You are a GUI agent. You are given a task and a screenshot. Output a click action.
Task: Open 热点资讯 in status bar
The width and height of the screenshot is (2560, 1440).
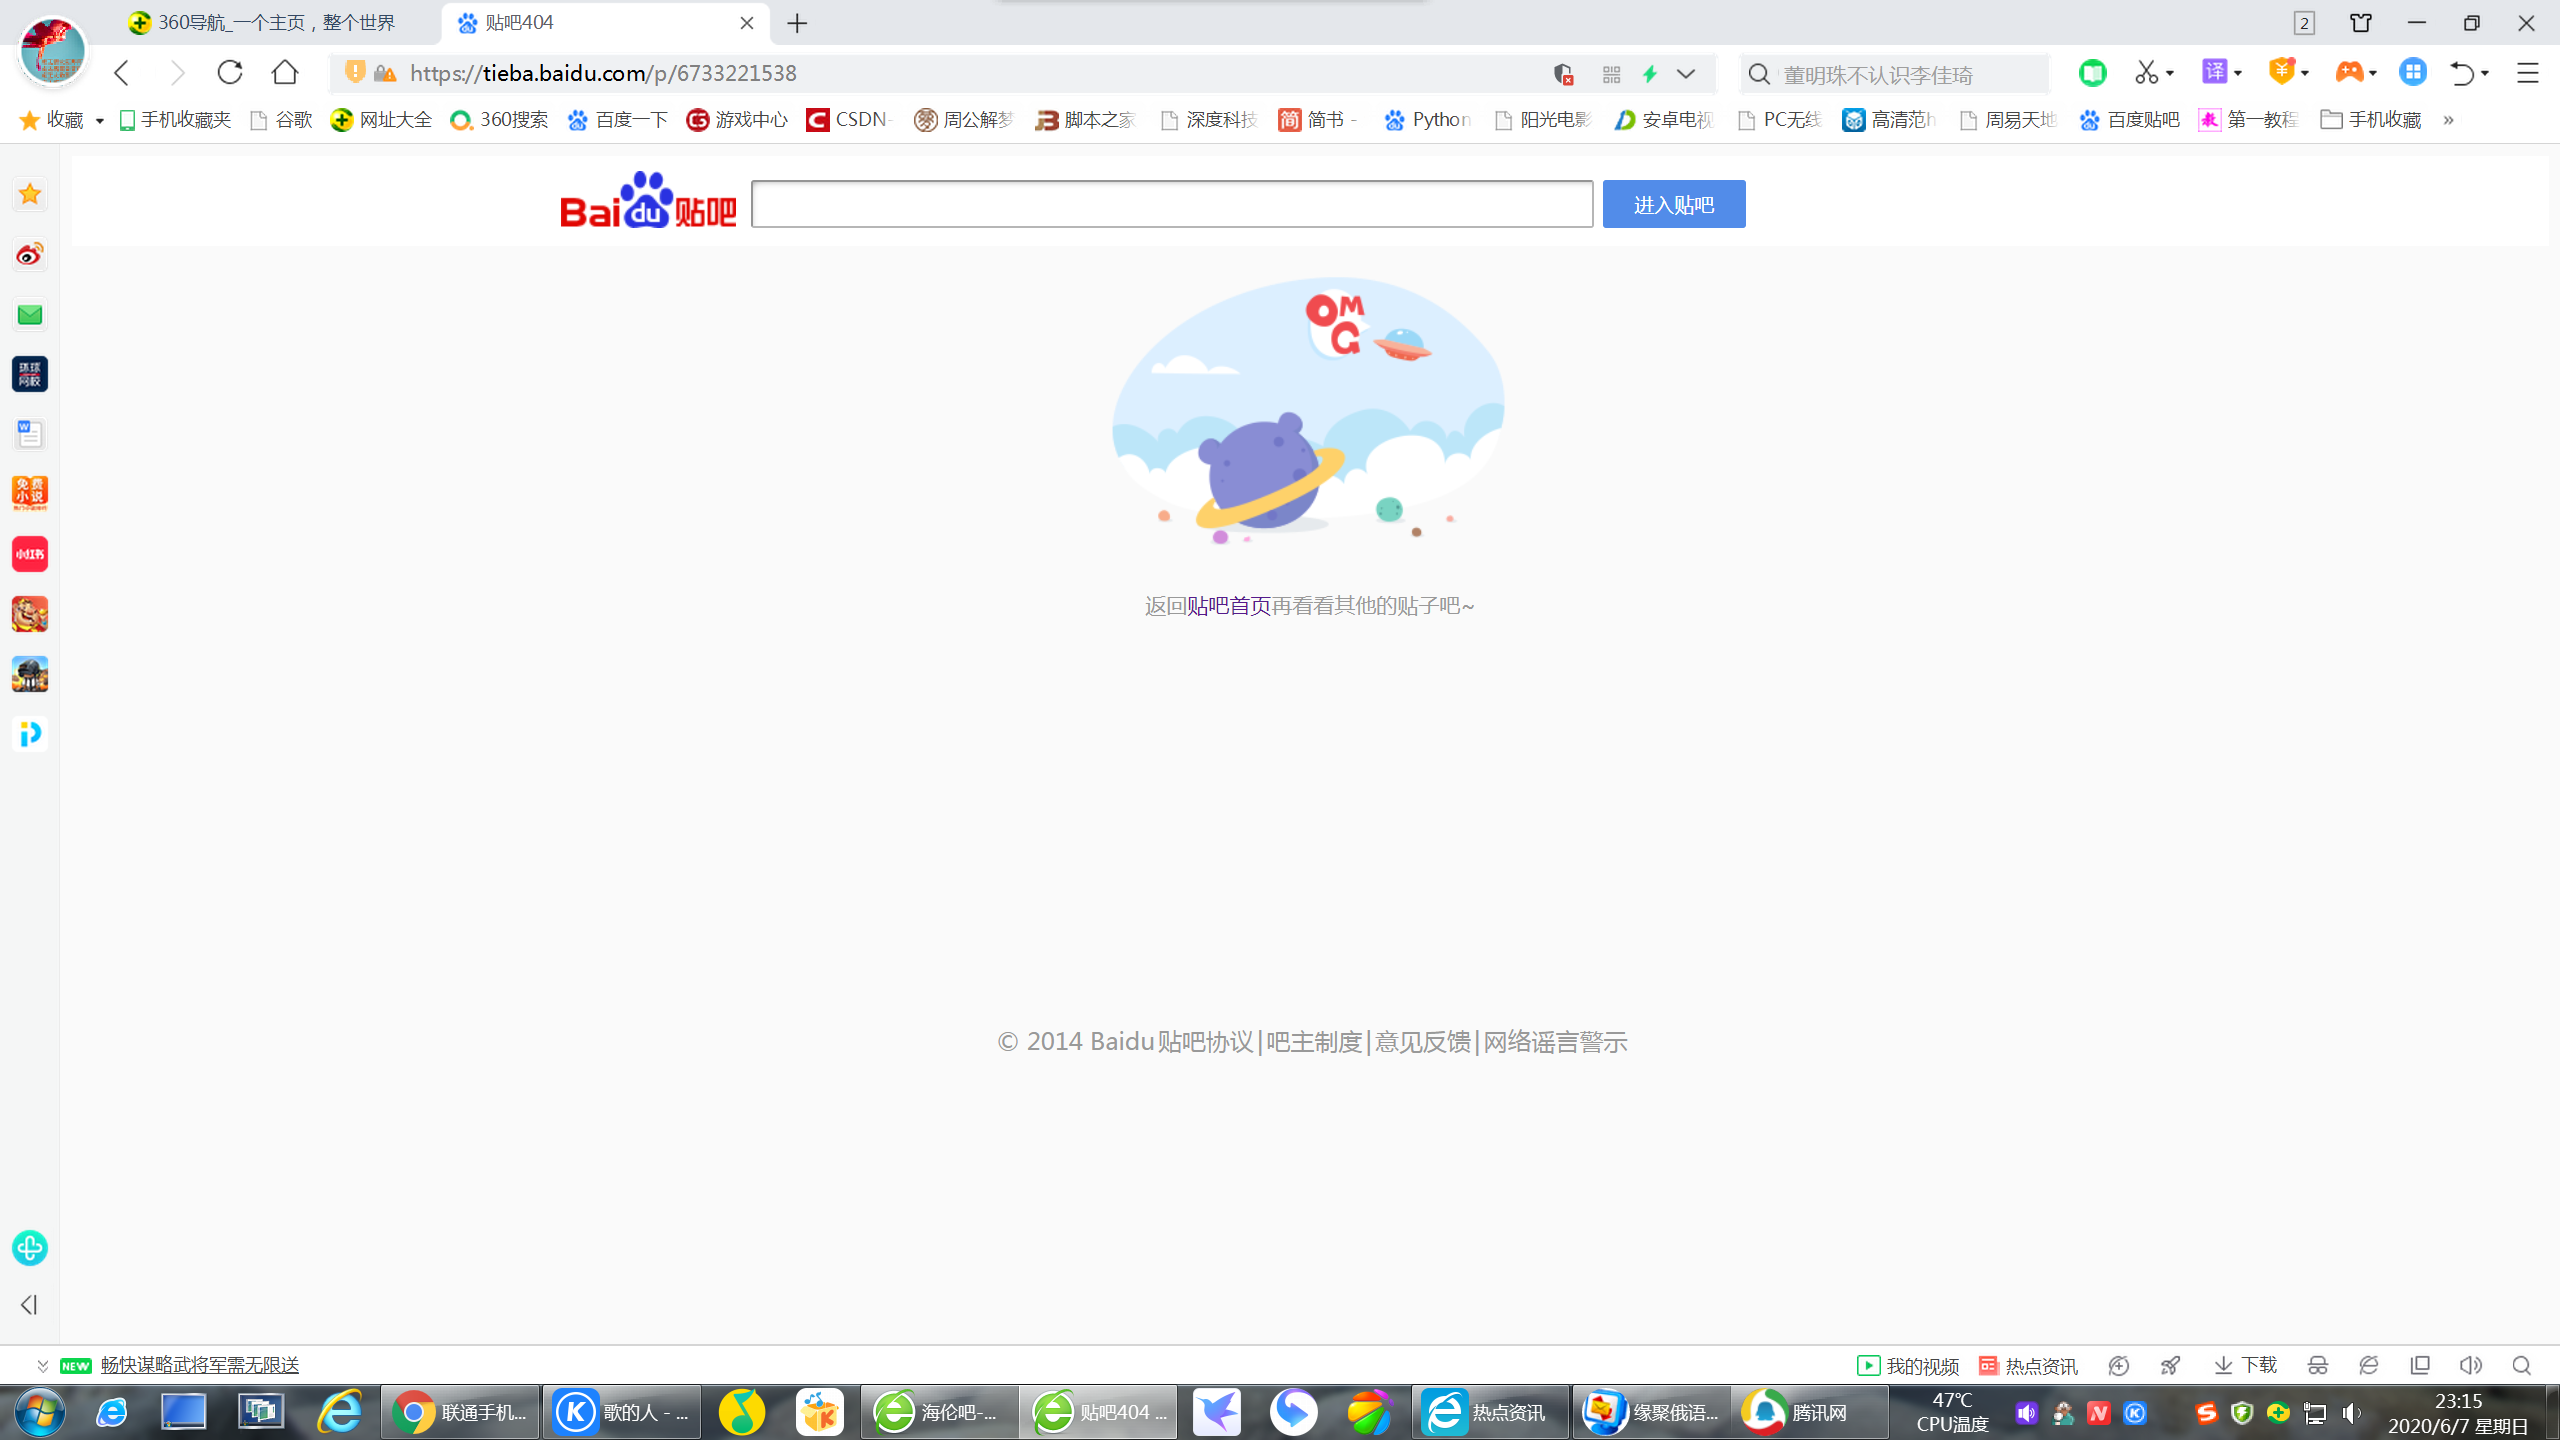[2028, 1366]
